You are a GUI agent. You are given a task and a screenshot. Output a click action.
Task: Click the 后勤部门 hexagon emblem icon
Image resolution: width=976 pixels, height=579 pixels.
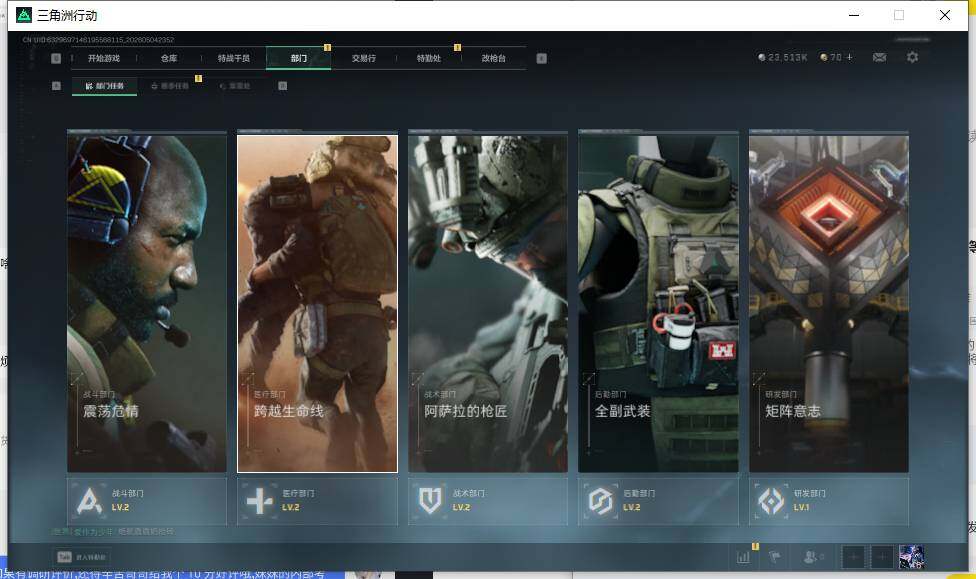[601, 501]
